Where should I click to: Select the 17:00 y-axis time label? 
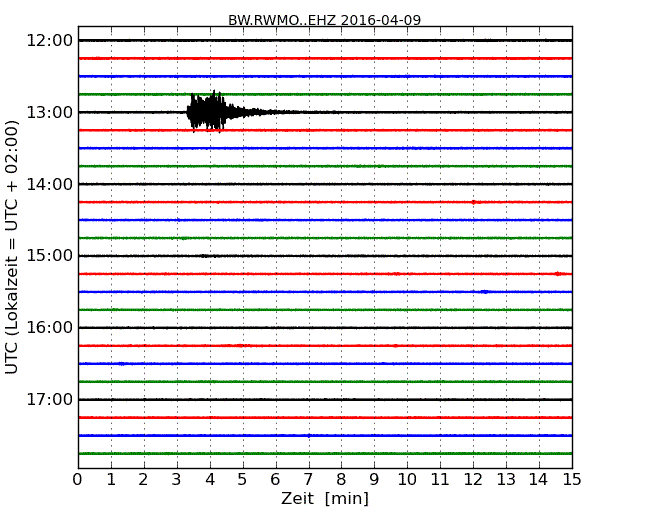tap(50, 399)
